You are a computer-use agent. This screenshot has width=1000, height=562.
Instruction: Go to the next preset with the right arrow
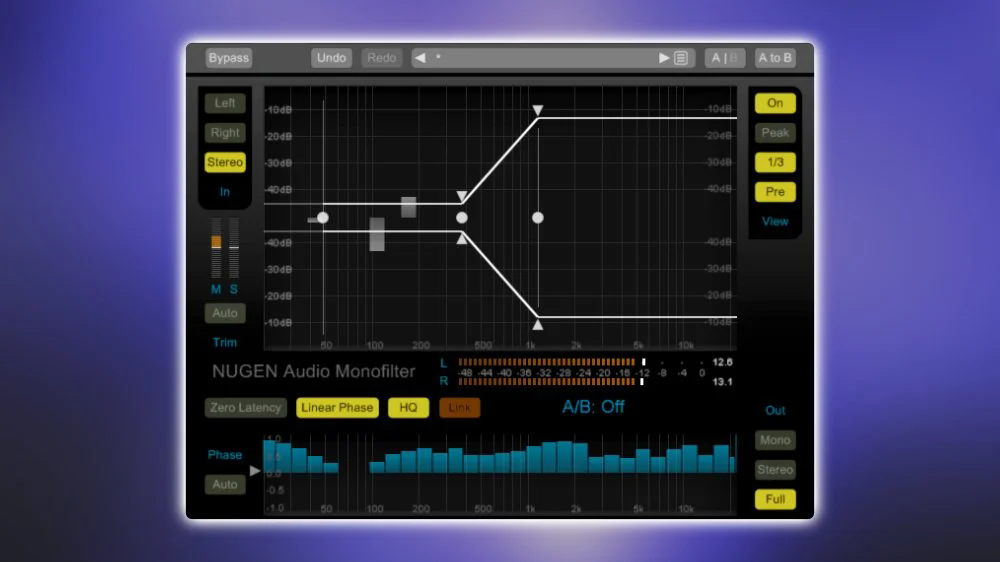pyautogui.click(x=664, y=58)
